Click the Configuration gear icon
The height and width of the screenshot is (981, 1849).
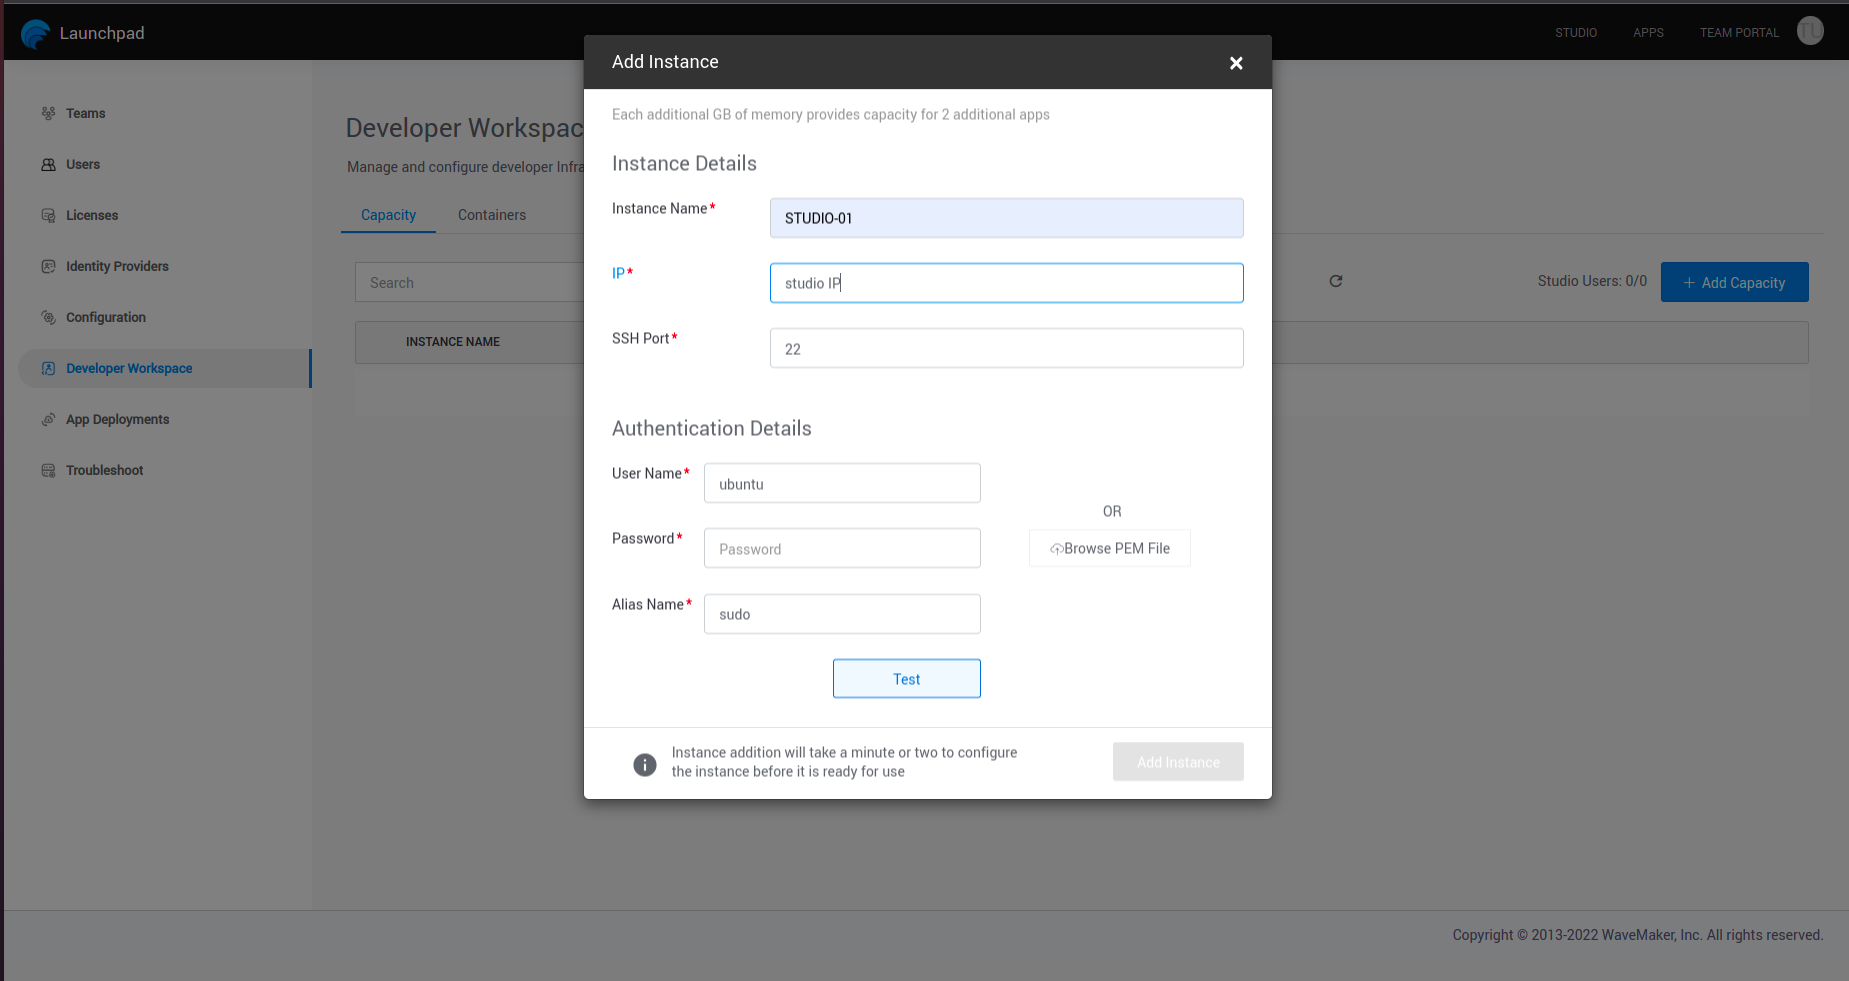pyautogui.click(x=48, y=317)
